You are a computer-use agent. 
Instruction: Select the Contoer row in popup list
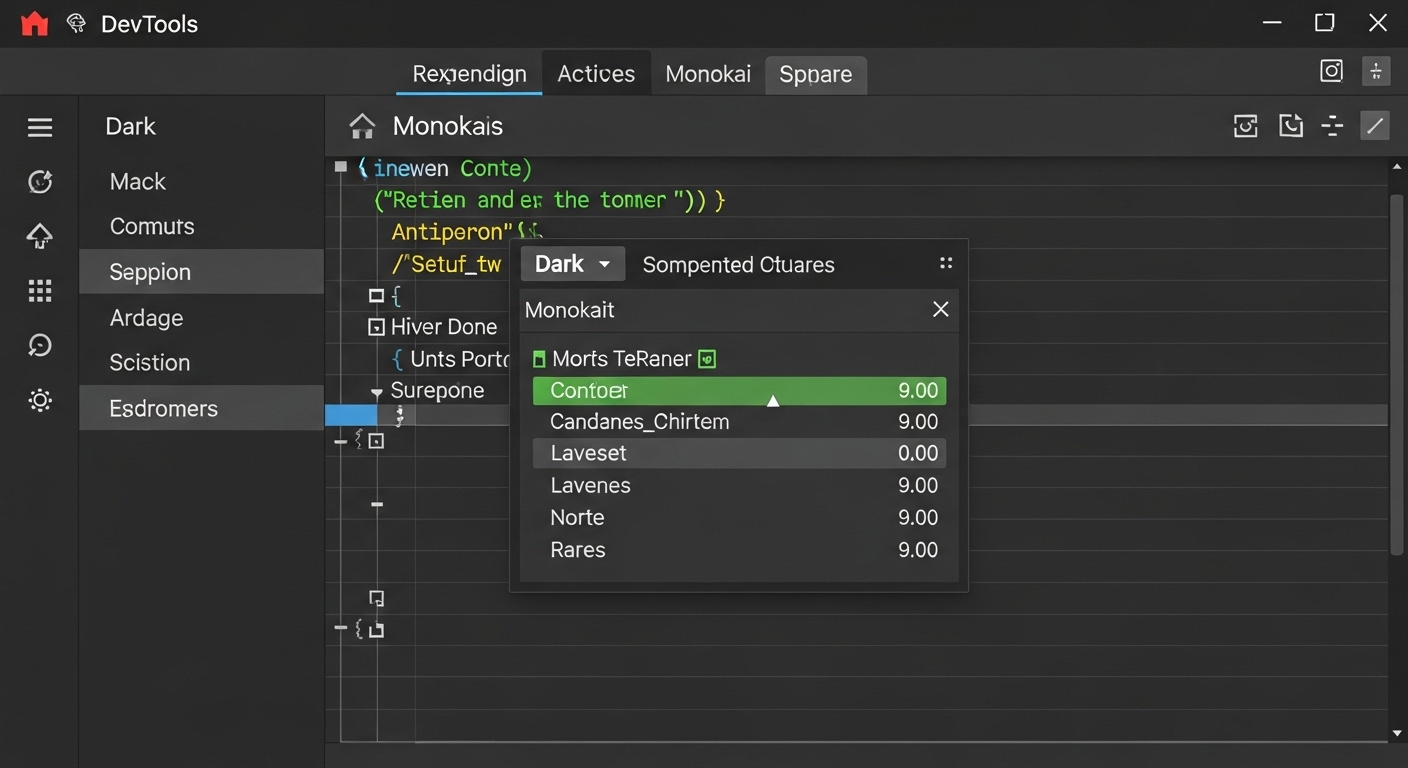pyautogui.click(x=739, y=390)
